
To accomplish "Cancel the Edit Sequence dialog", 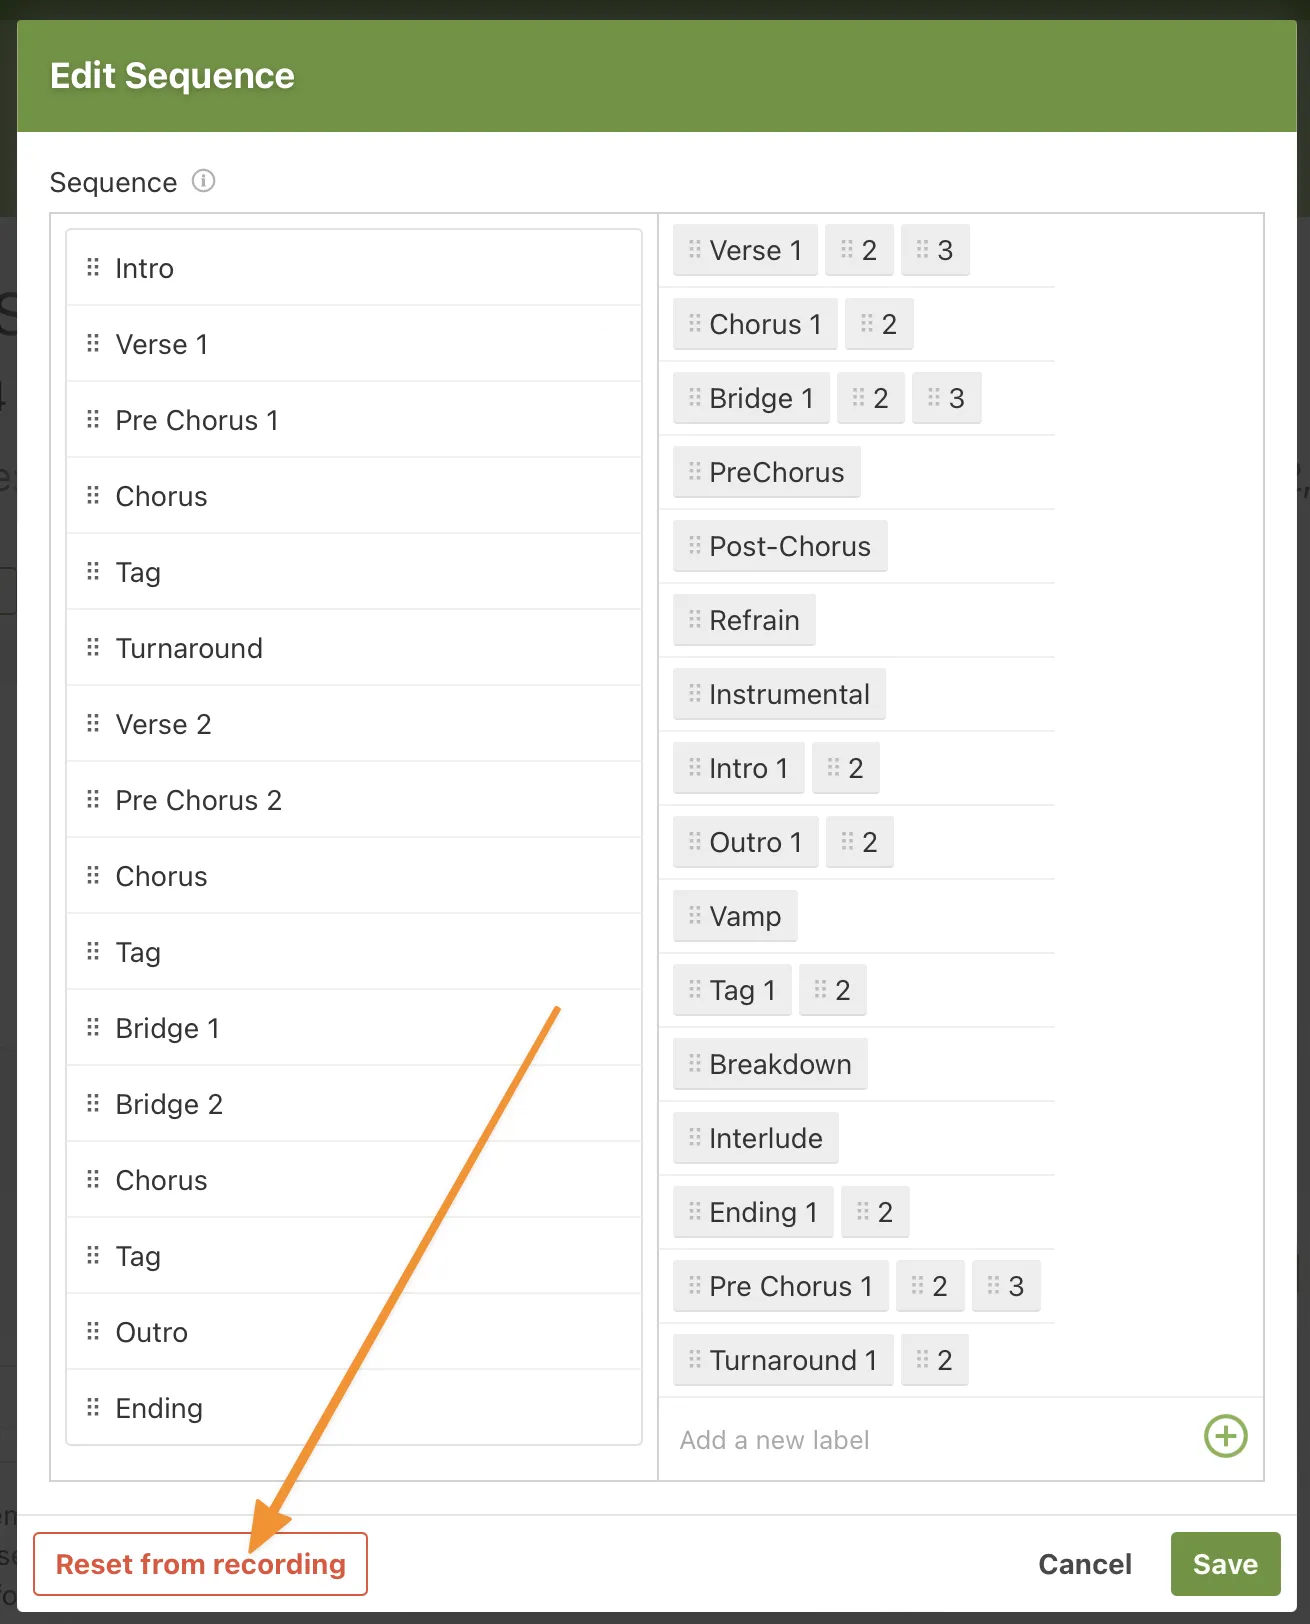I will tap(1084, 1564).
